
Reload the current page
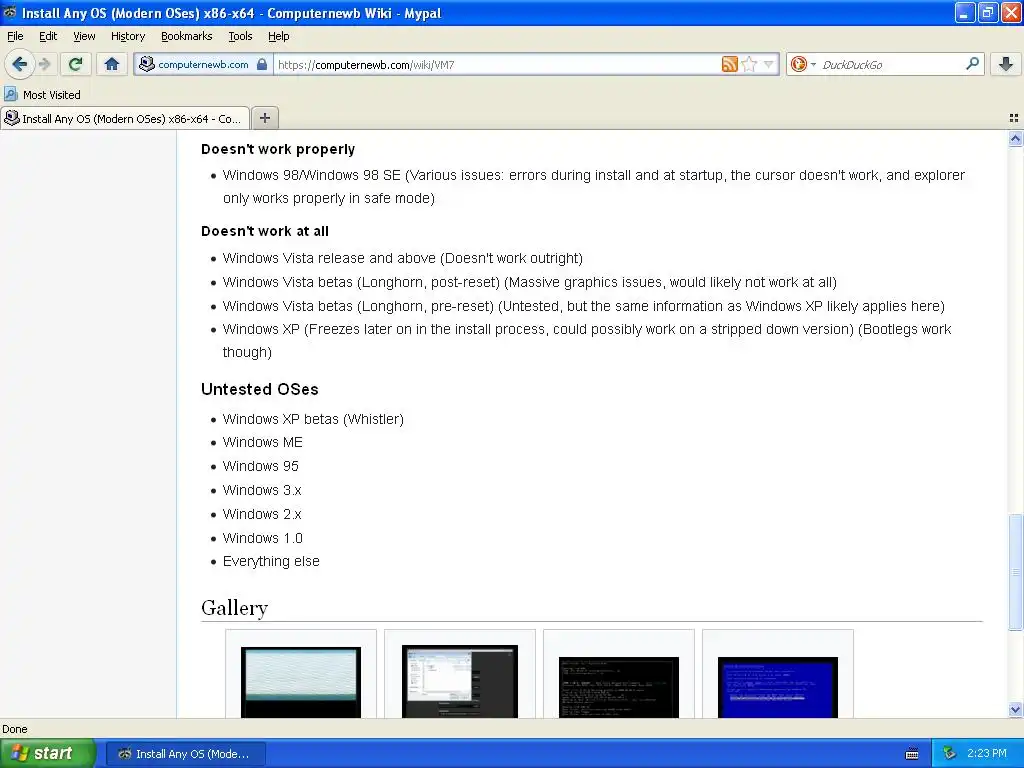(x=75, y=64)
